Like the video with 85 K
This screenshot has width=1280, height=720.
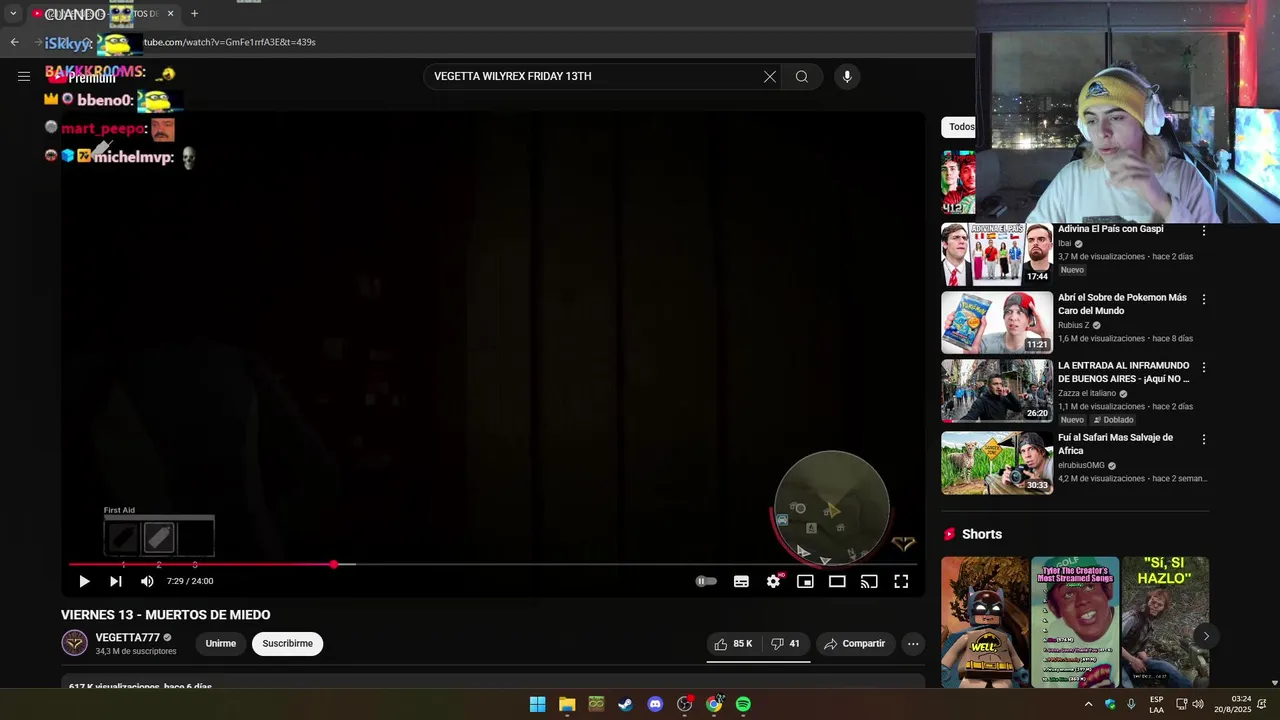(x=733, y=644)
